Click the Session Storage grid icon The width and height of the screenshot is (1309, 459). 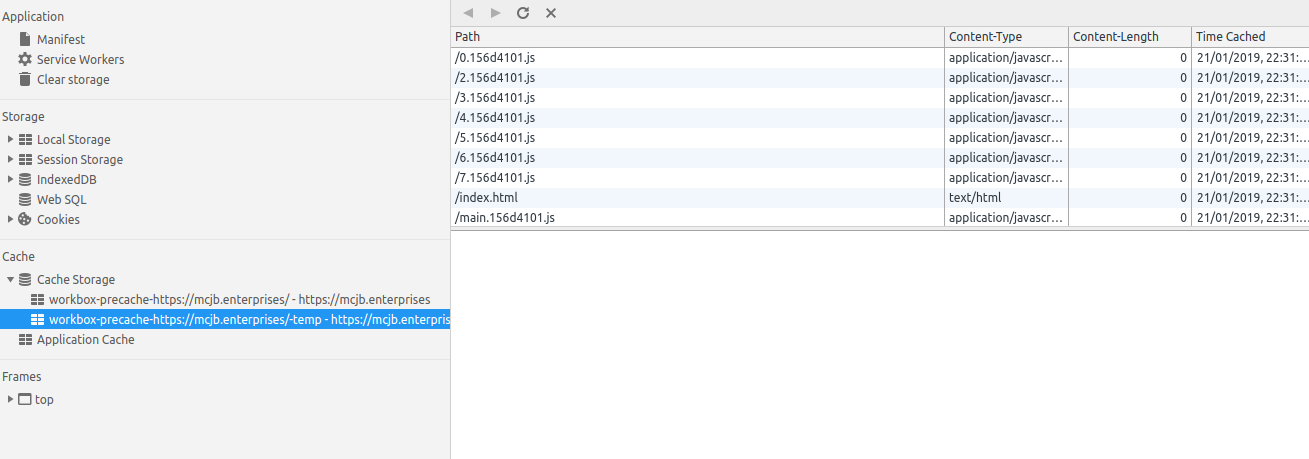[25, 159]
